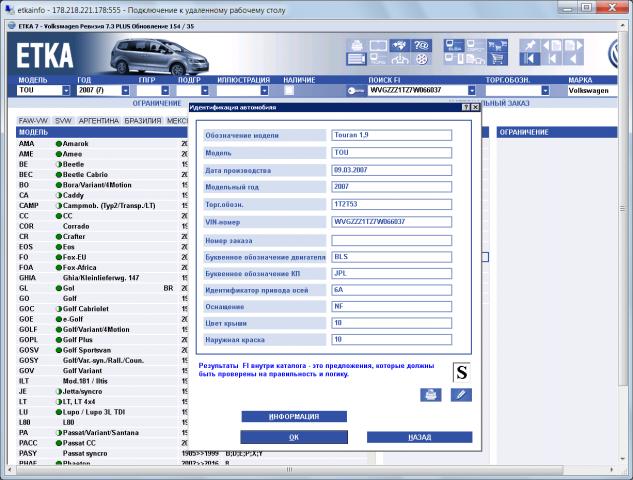Go to the previous page arrow icon

[x=552, y=46]
